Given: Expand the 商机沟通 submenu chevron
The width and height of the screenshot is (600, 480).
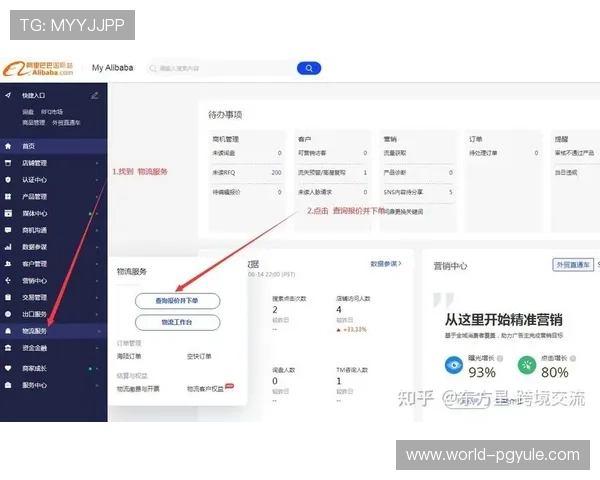Looking at the screenshot, I should 97,230.
